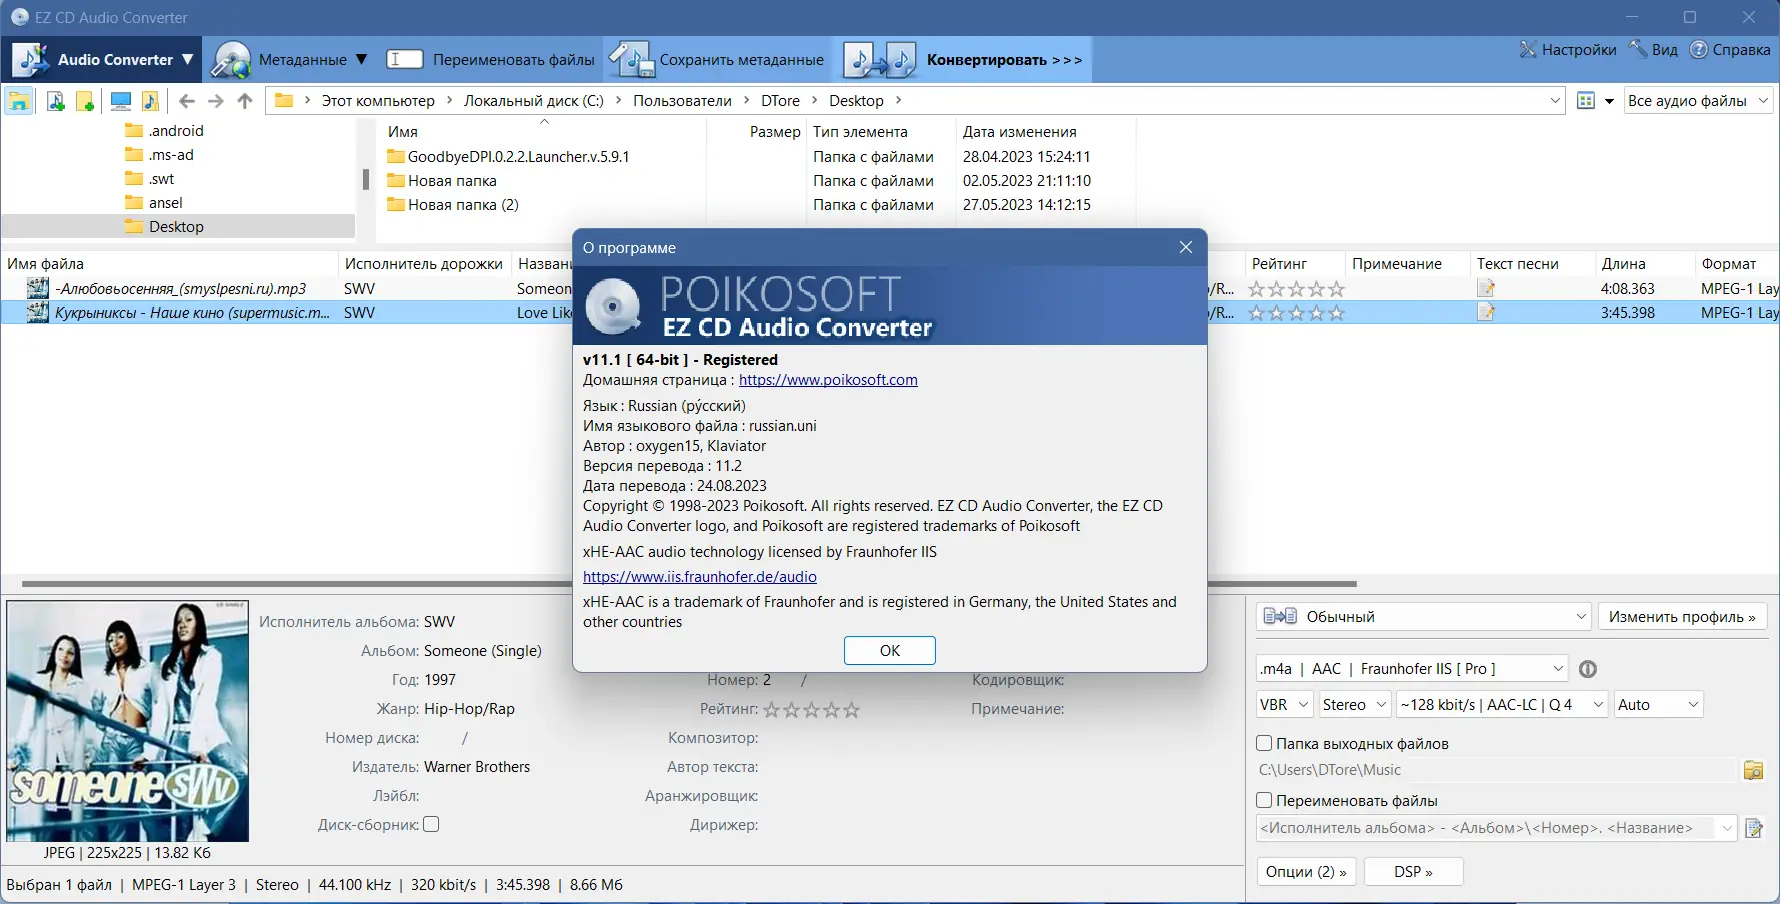Viewport: 1780px width, 904px height.
Task: Open the Auto sample rate dropdown
Action: tap(1658, 705)
